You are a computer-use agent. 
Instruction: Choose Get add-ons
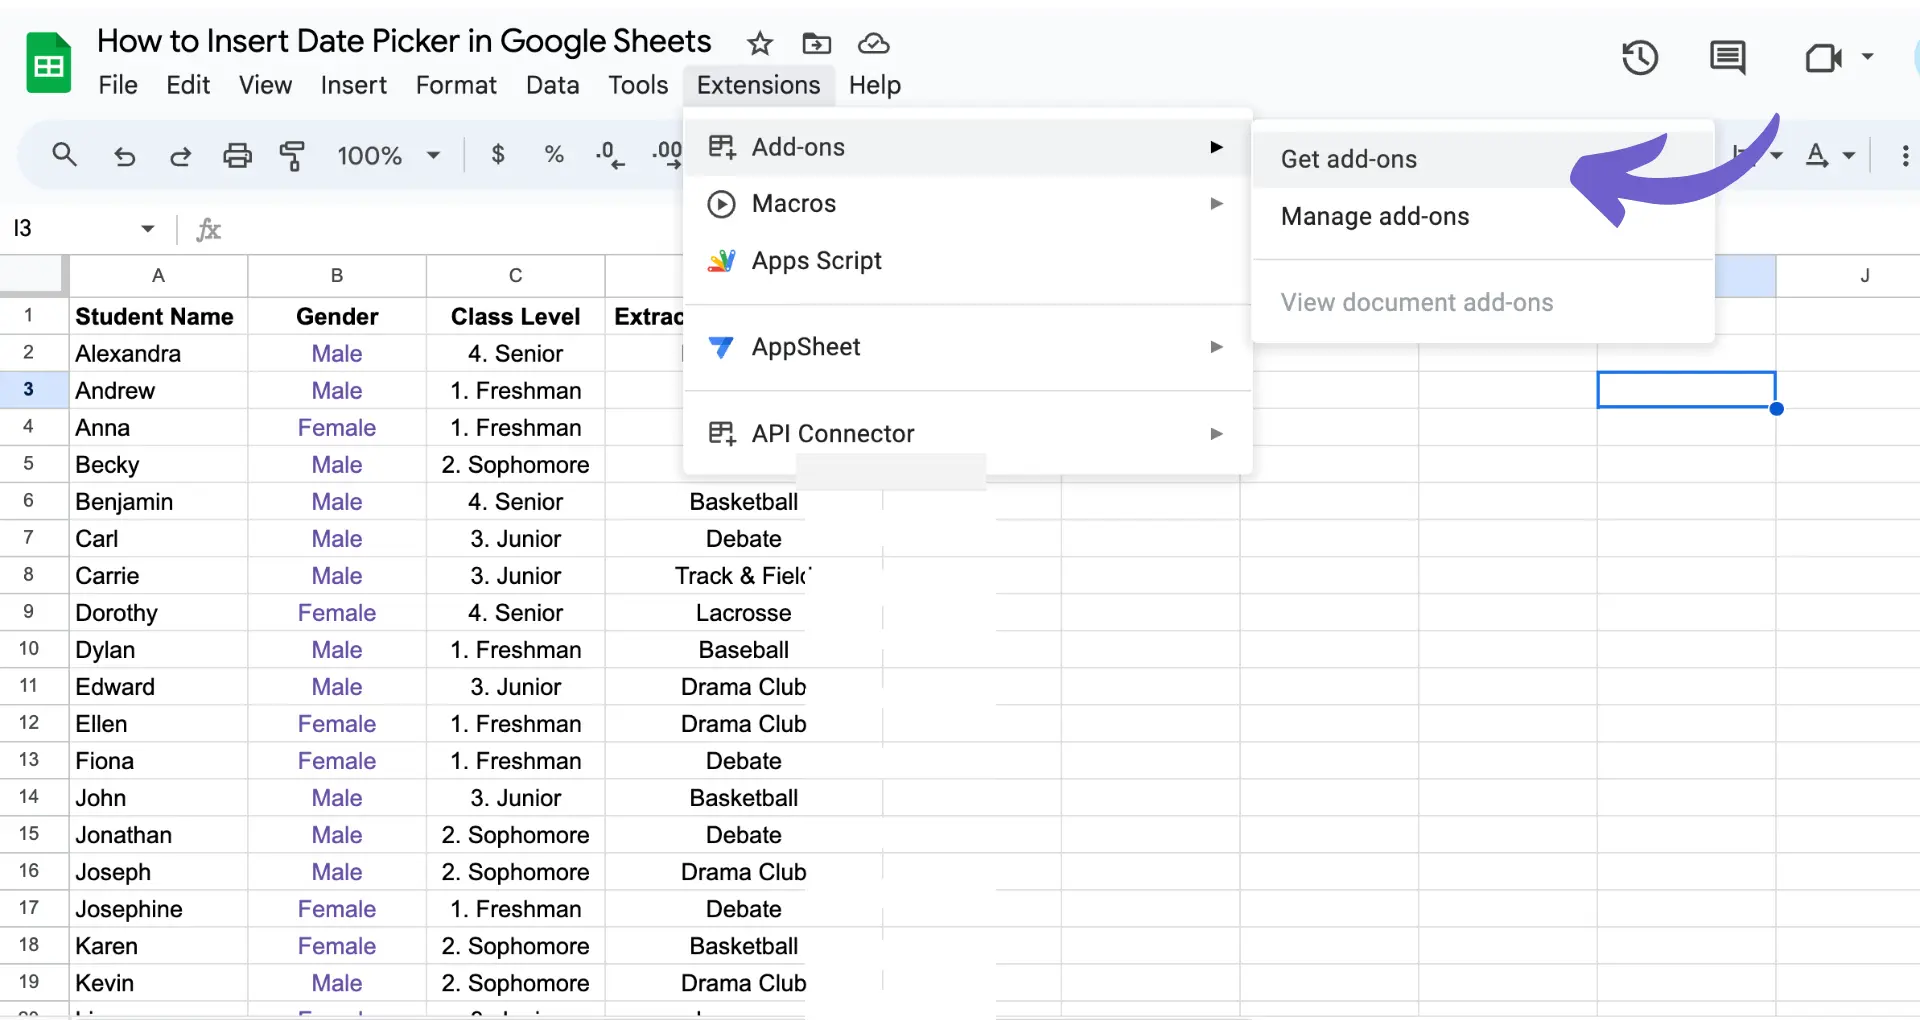pos(1483,159)
